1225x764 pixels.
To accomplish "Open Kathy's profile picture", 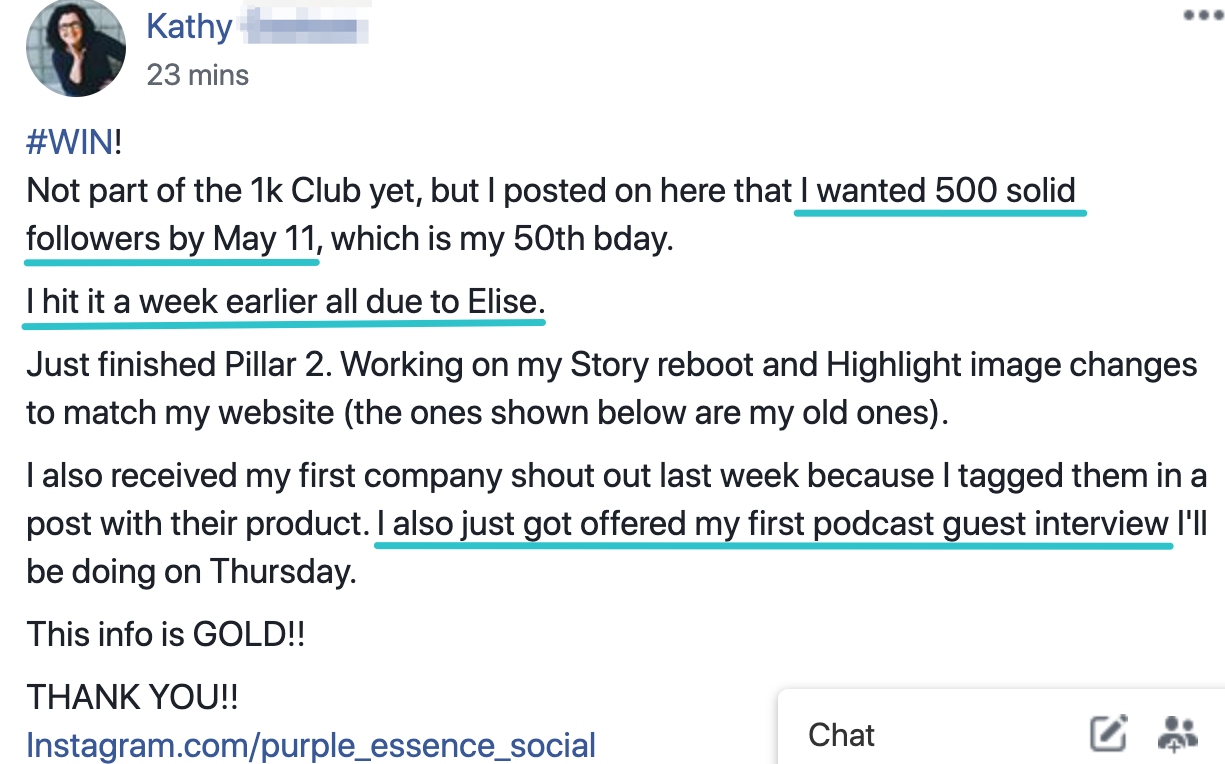I will [x=76, y=47].
